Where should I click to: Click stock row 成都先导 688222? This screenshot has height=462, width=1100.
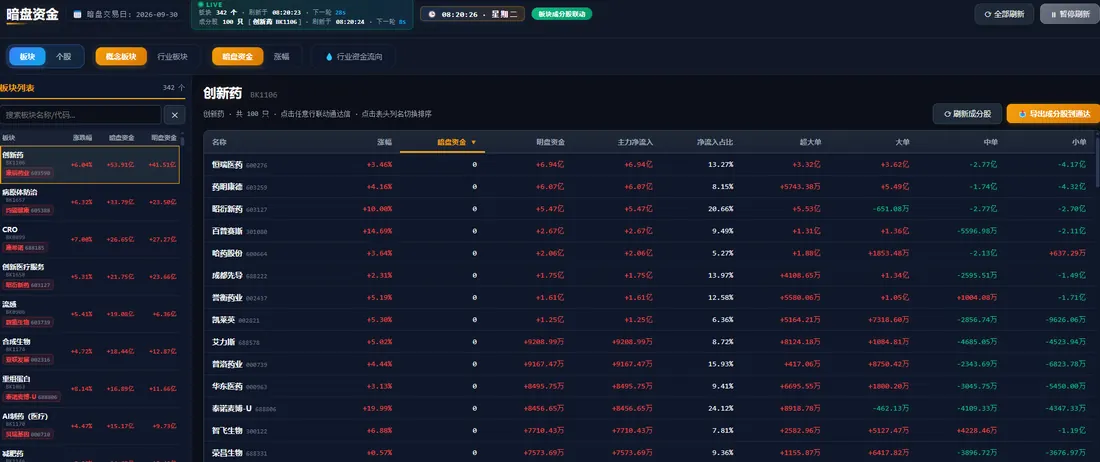pos(649,276)
